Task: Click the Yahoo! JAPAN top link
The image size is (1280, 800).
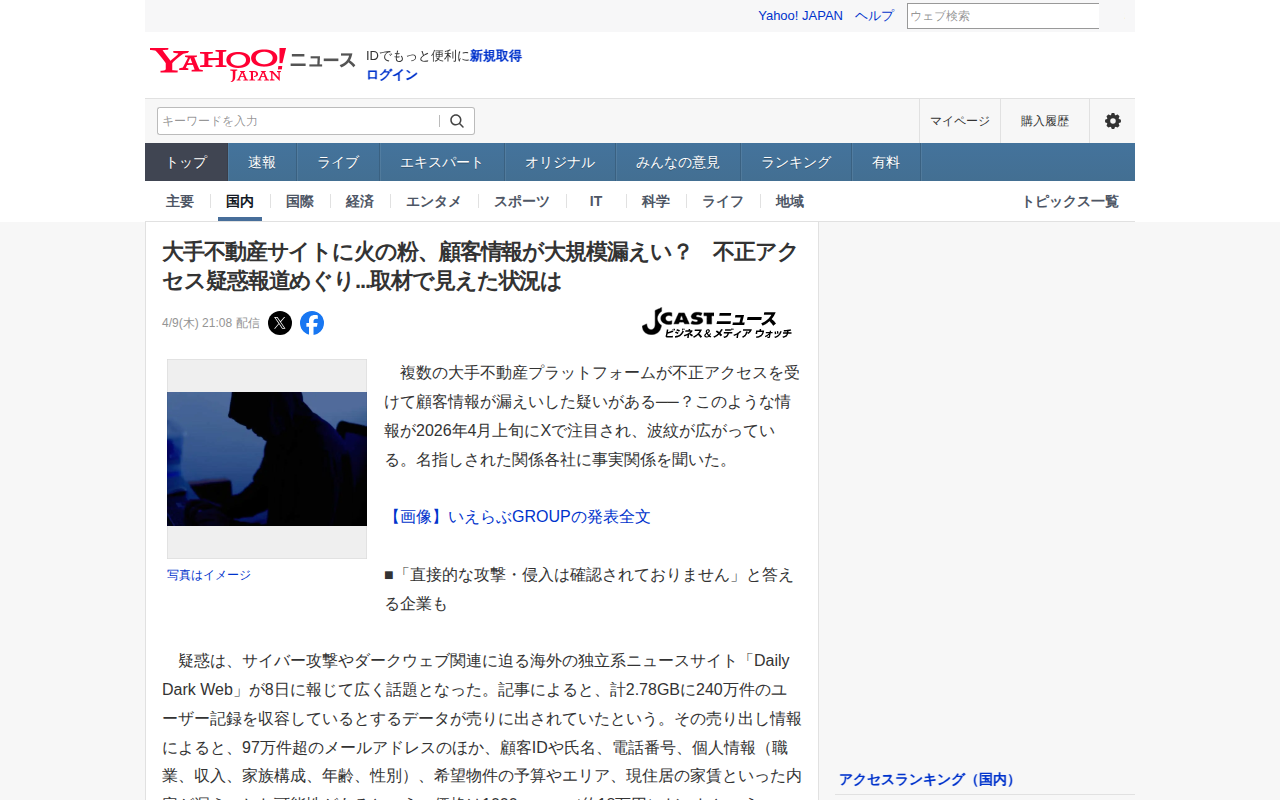Action: tap(800, 16)
